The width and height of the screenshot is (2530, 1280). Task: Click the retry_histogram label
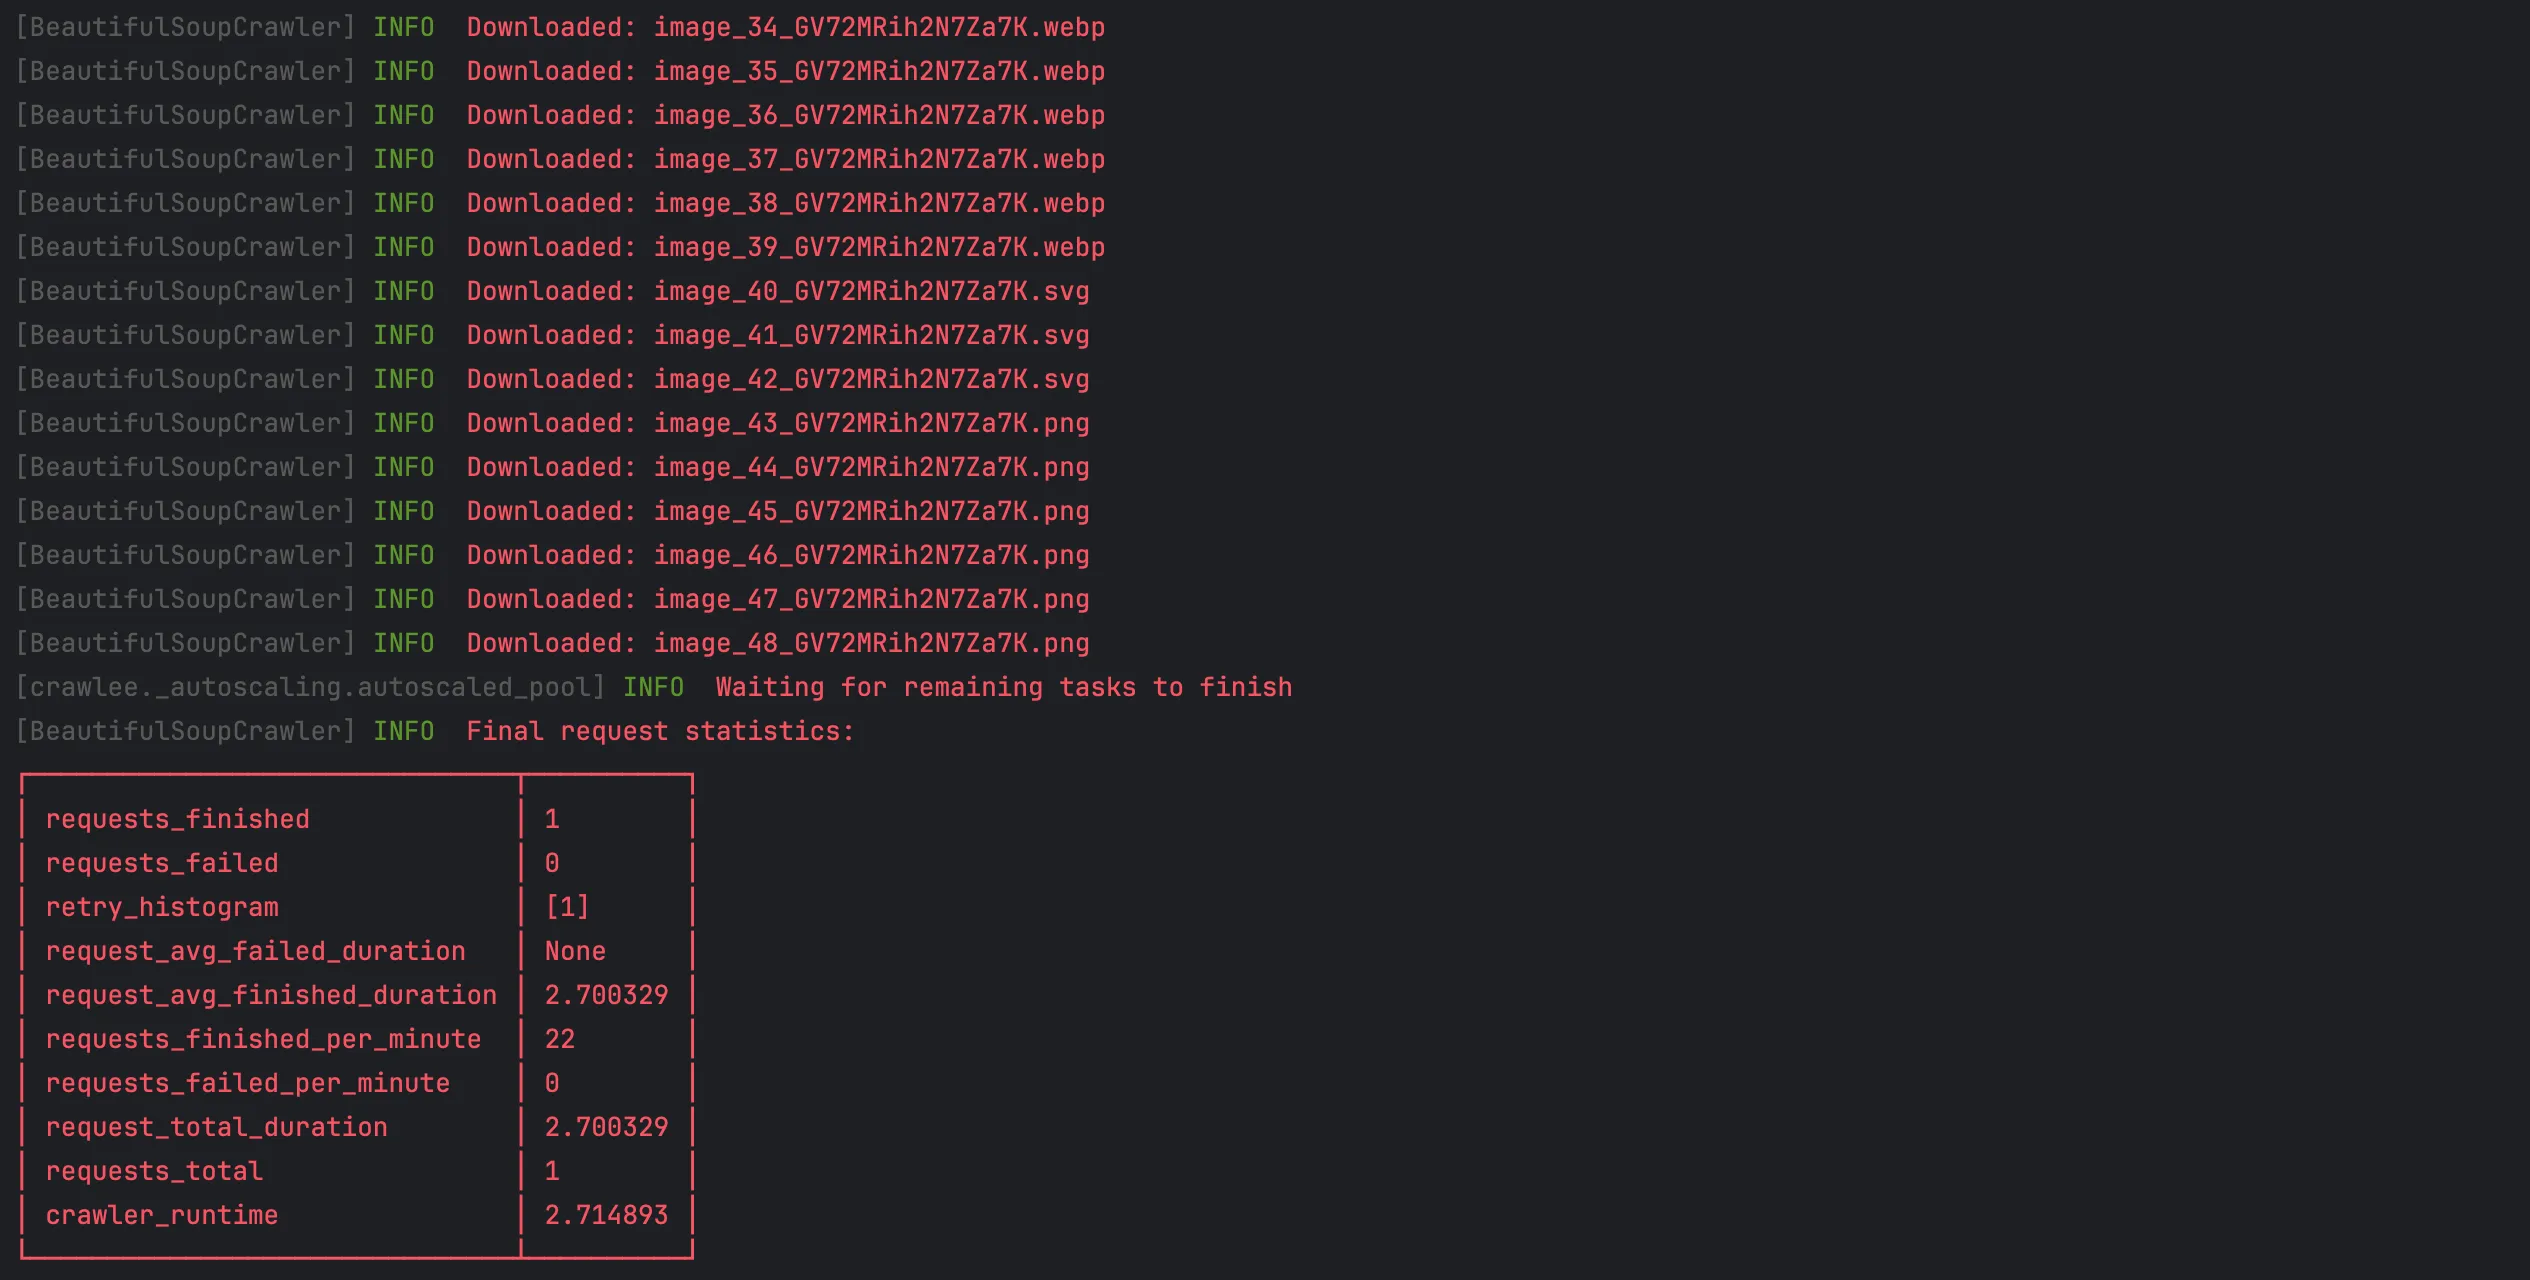(162, 907)
